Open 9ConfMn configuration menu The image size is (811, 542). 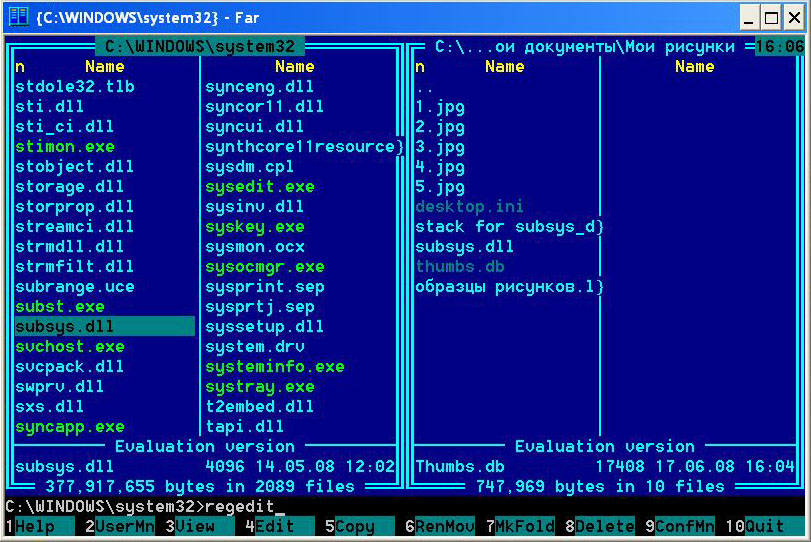tap(680, 526)
